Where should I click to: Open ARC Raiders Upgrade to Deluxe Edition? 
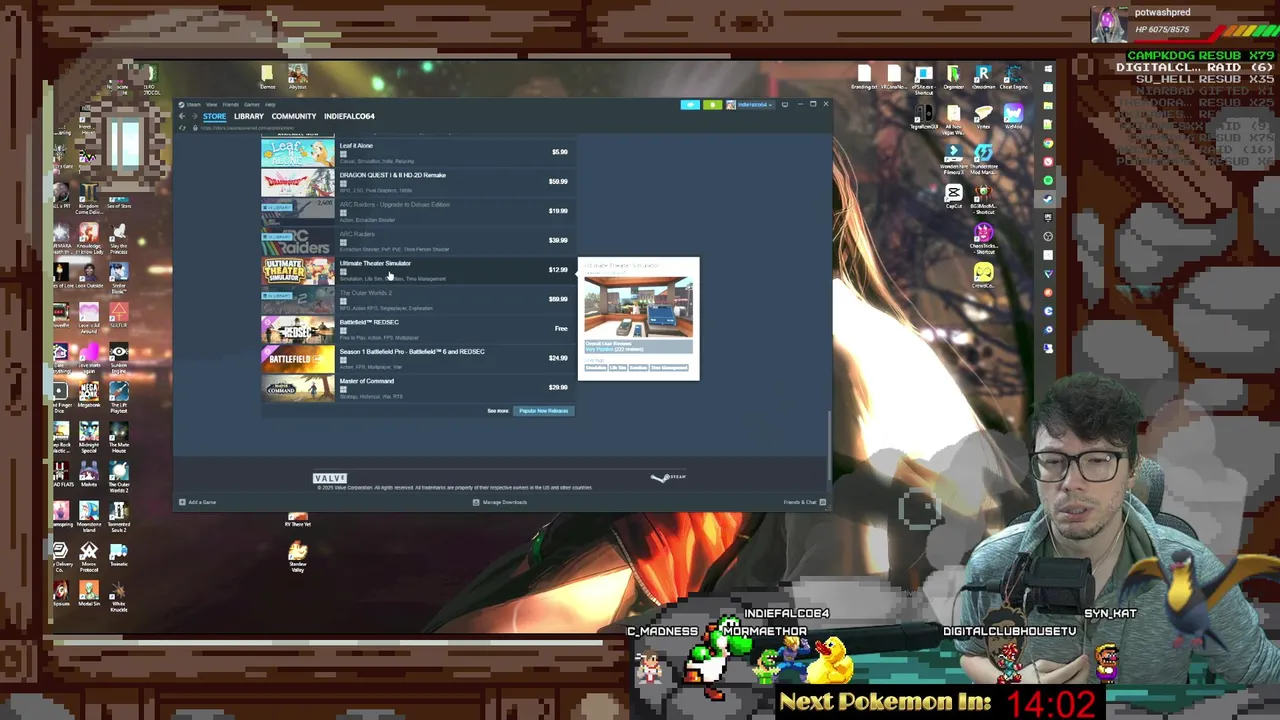[x=416, y=211]
